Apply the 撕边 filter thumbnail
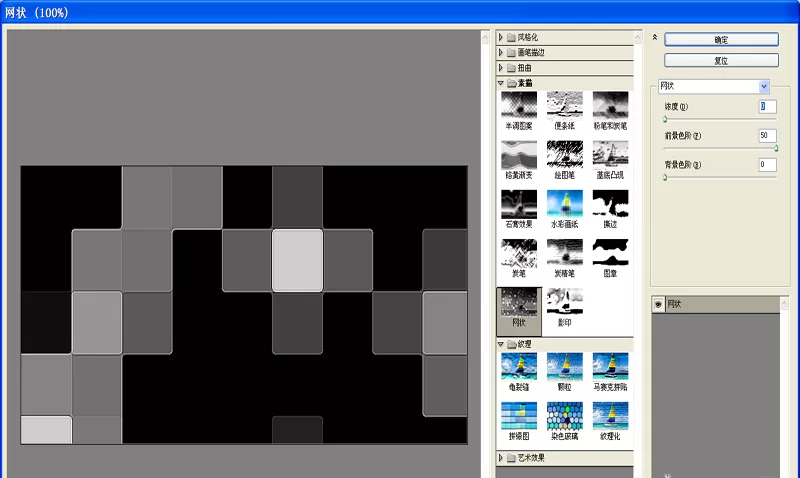Viewport: 800px width, 478px height. tap(610, 204)
